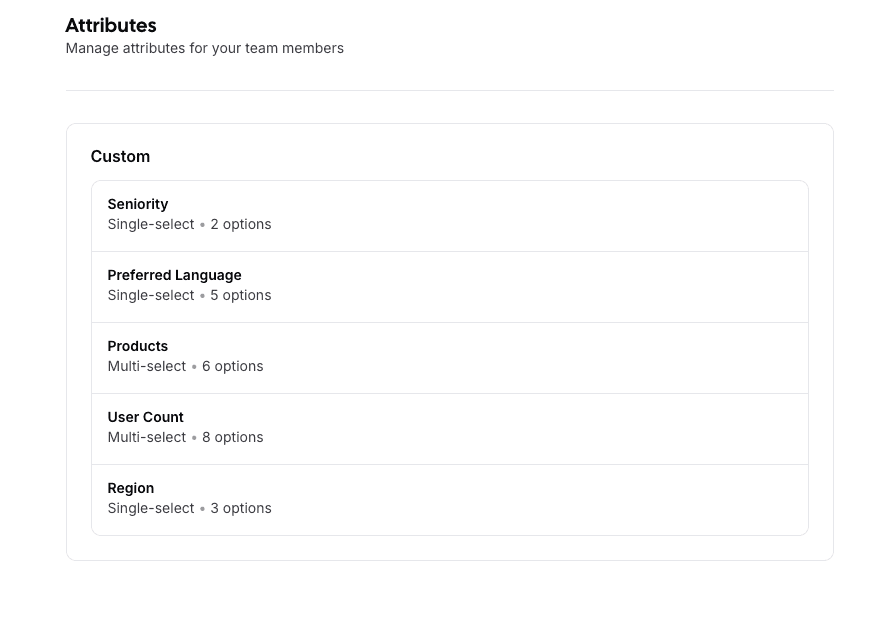The image size is (882, 630).
Task: Click the 'Multi-select • 6 options' description
Action: click(186, 366)
